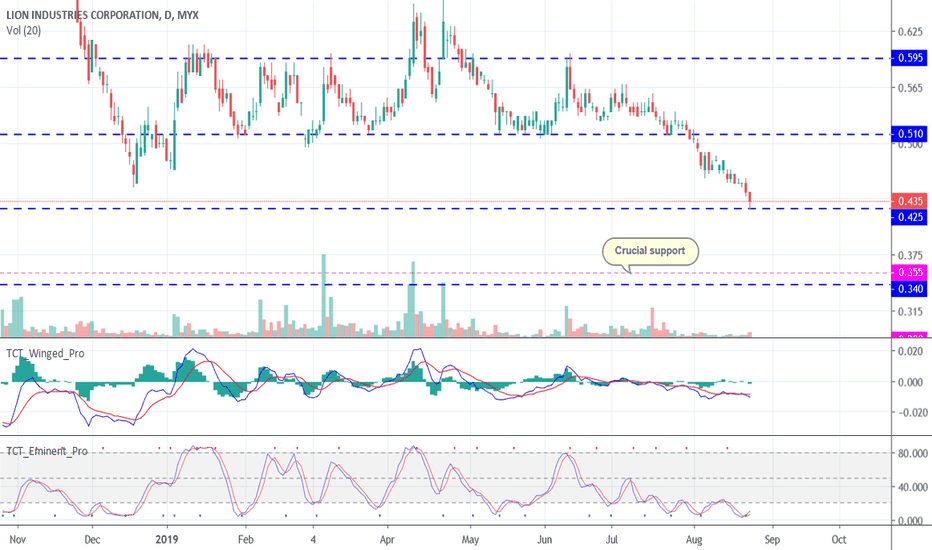Click the 80.000 value on Eminent scale
The height and width of the screenshot is (550, 932).
tap(912, 453)
